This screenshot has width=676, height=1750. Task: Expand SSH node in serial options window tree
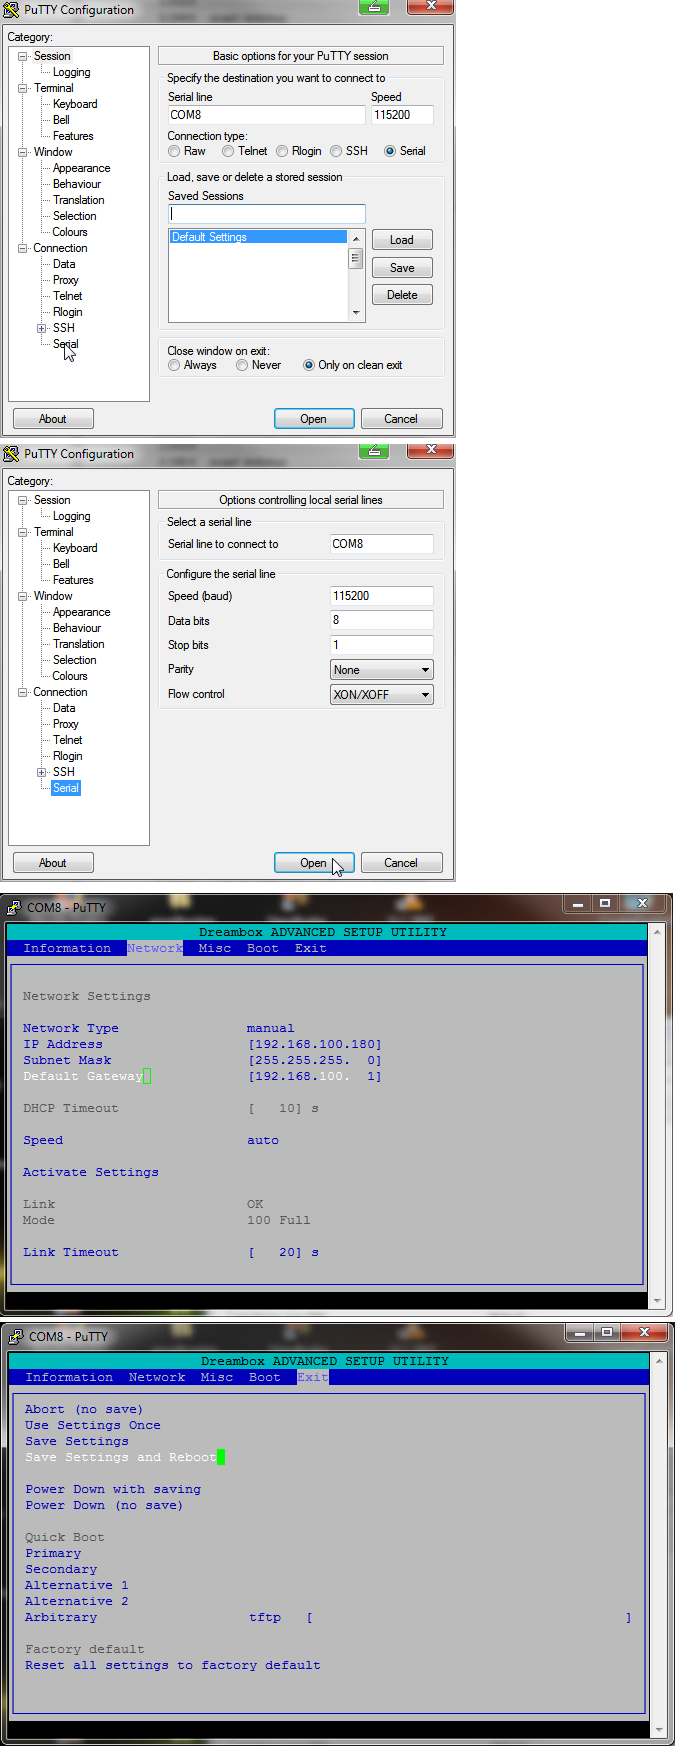(x=42, y=772)
